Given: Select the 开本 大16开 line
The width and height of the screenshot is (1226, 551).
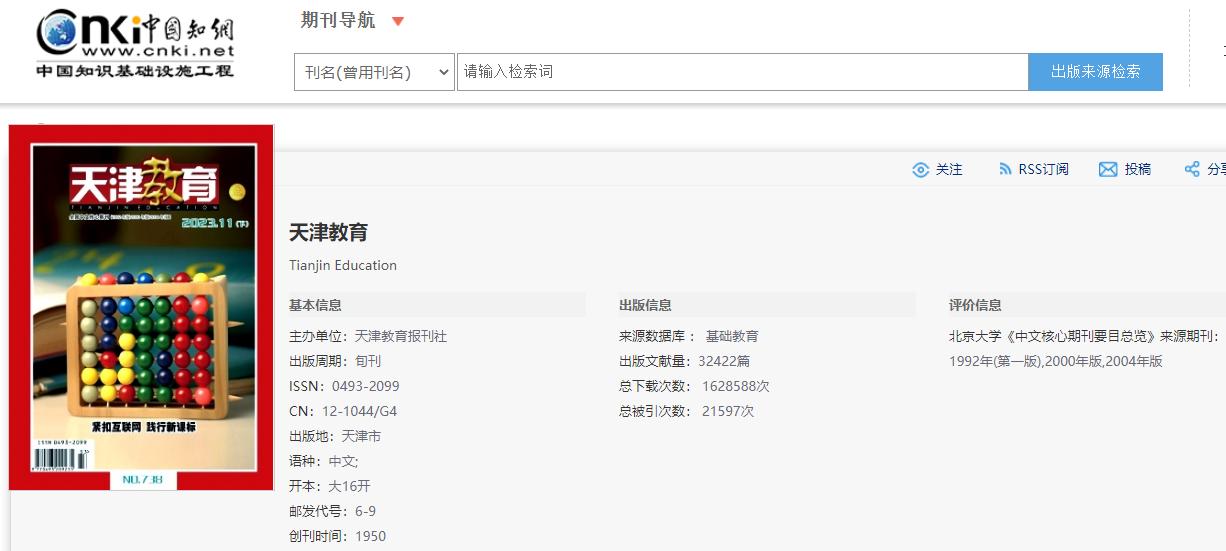Looking at the screenshot, I should coord(330,486).
